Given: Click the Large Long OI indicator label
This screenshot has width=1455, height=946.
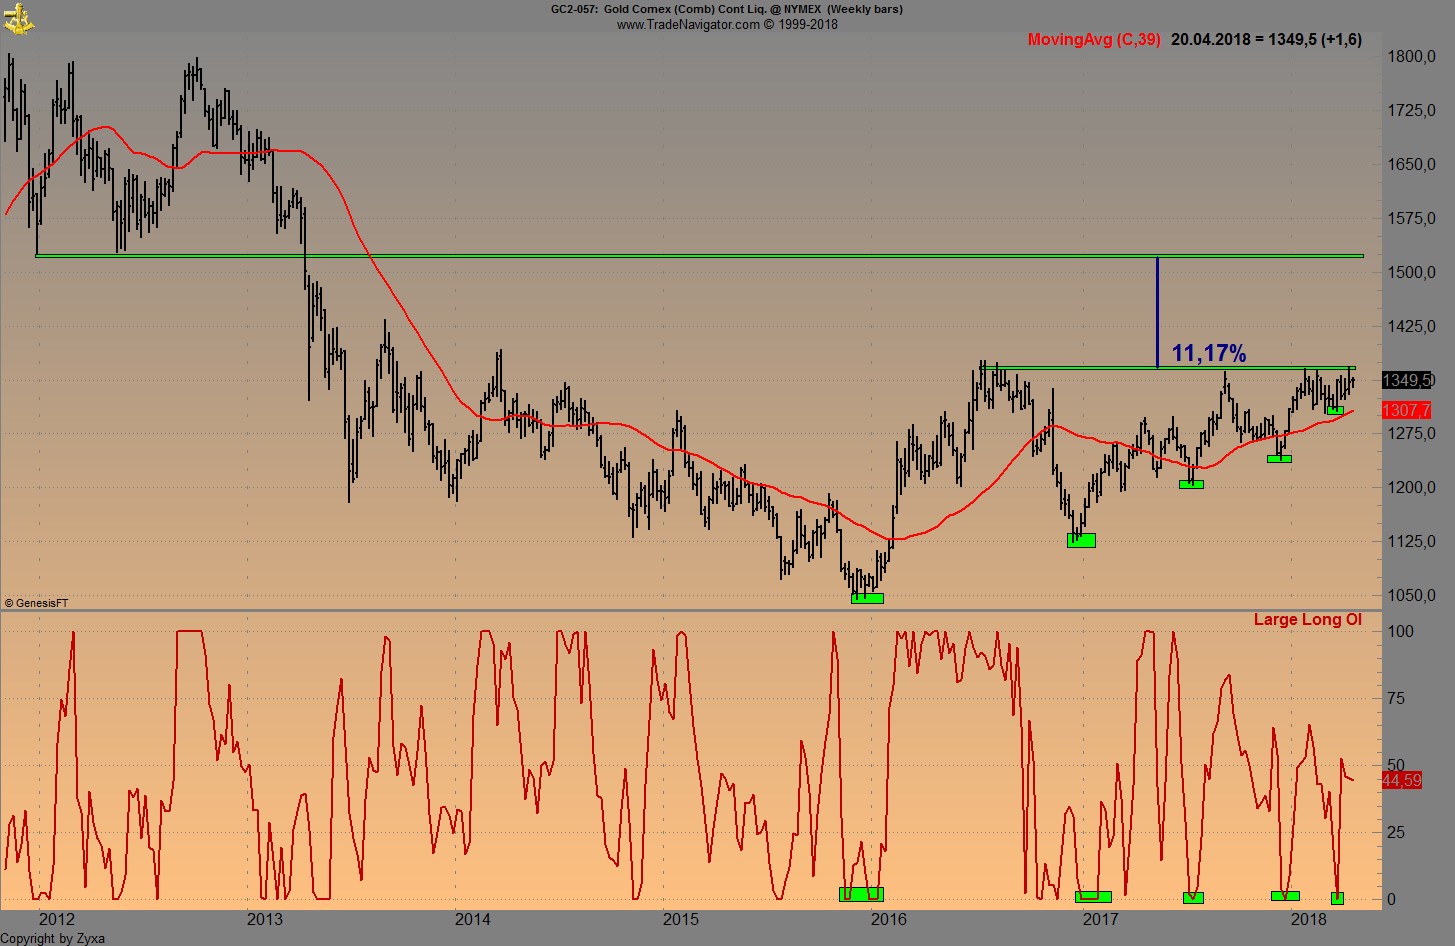Looking at the screenshot, I should tap(1308, 619).
